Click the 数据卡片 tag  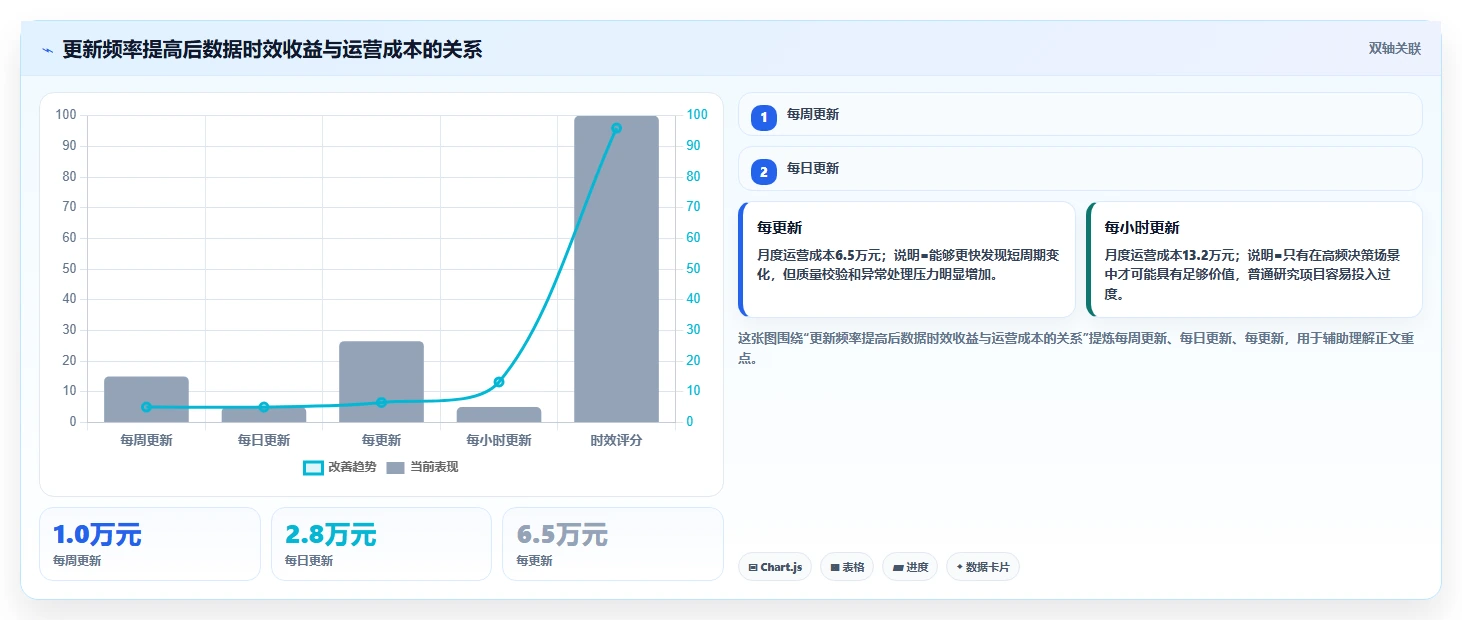click(983, 567)
